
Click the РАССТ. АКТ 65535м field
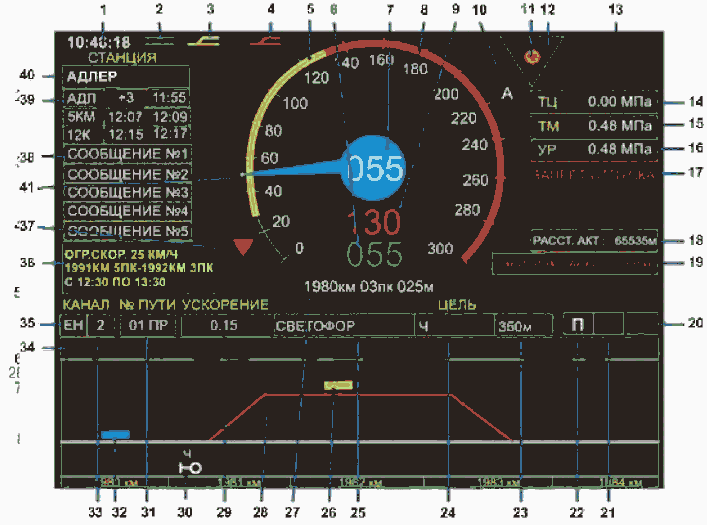tap(594, 241)
